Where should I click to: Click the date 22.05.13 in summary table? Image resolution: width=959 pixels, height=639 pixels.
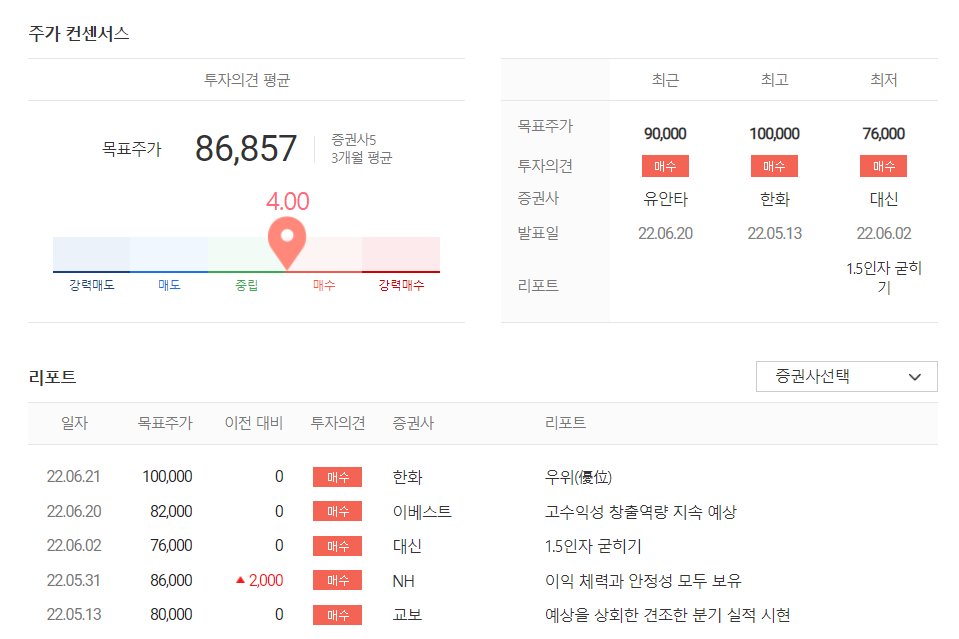774,234
